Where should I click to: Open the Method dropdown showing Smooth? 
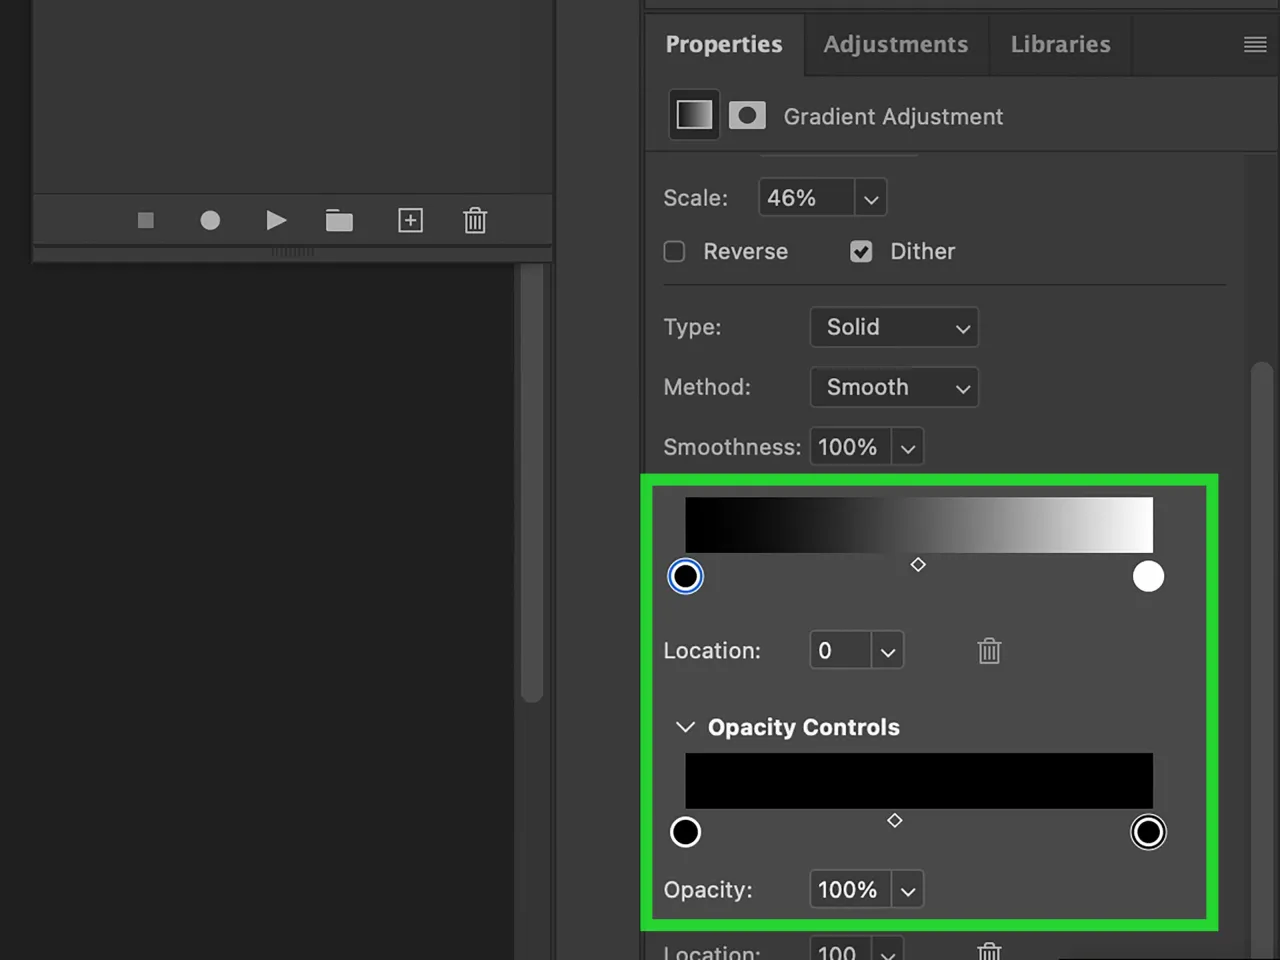(894, 388)
